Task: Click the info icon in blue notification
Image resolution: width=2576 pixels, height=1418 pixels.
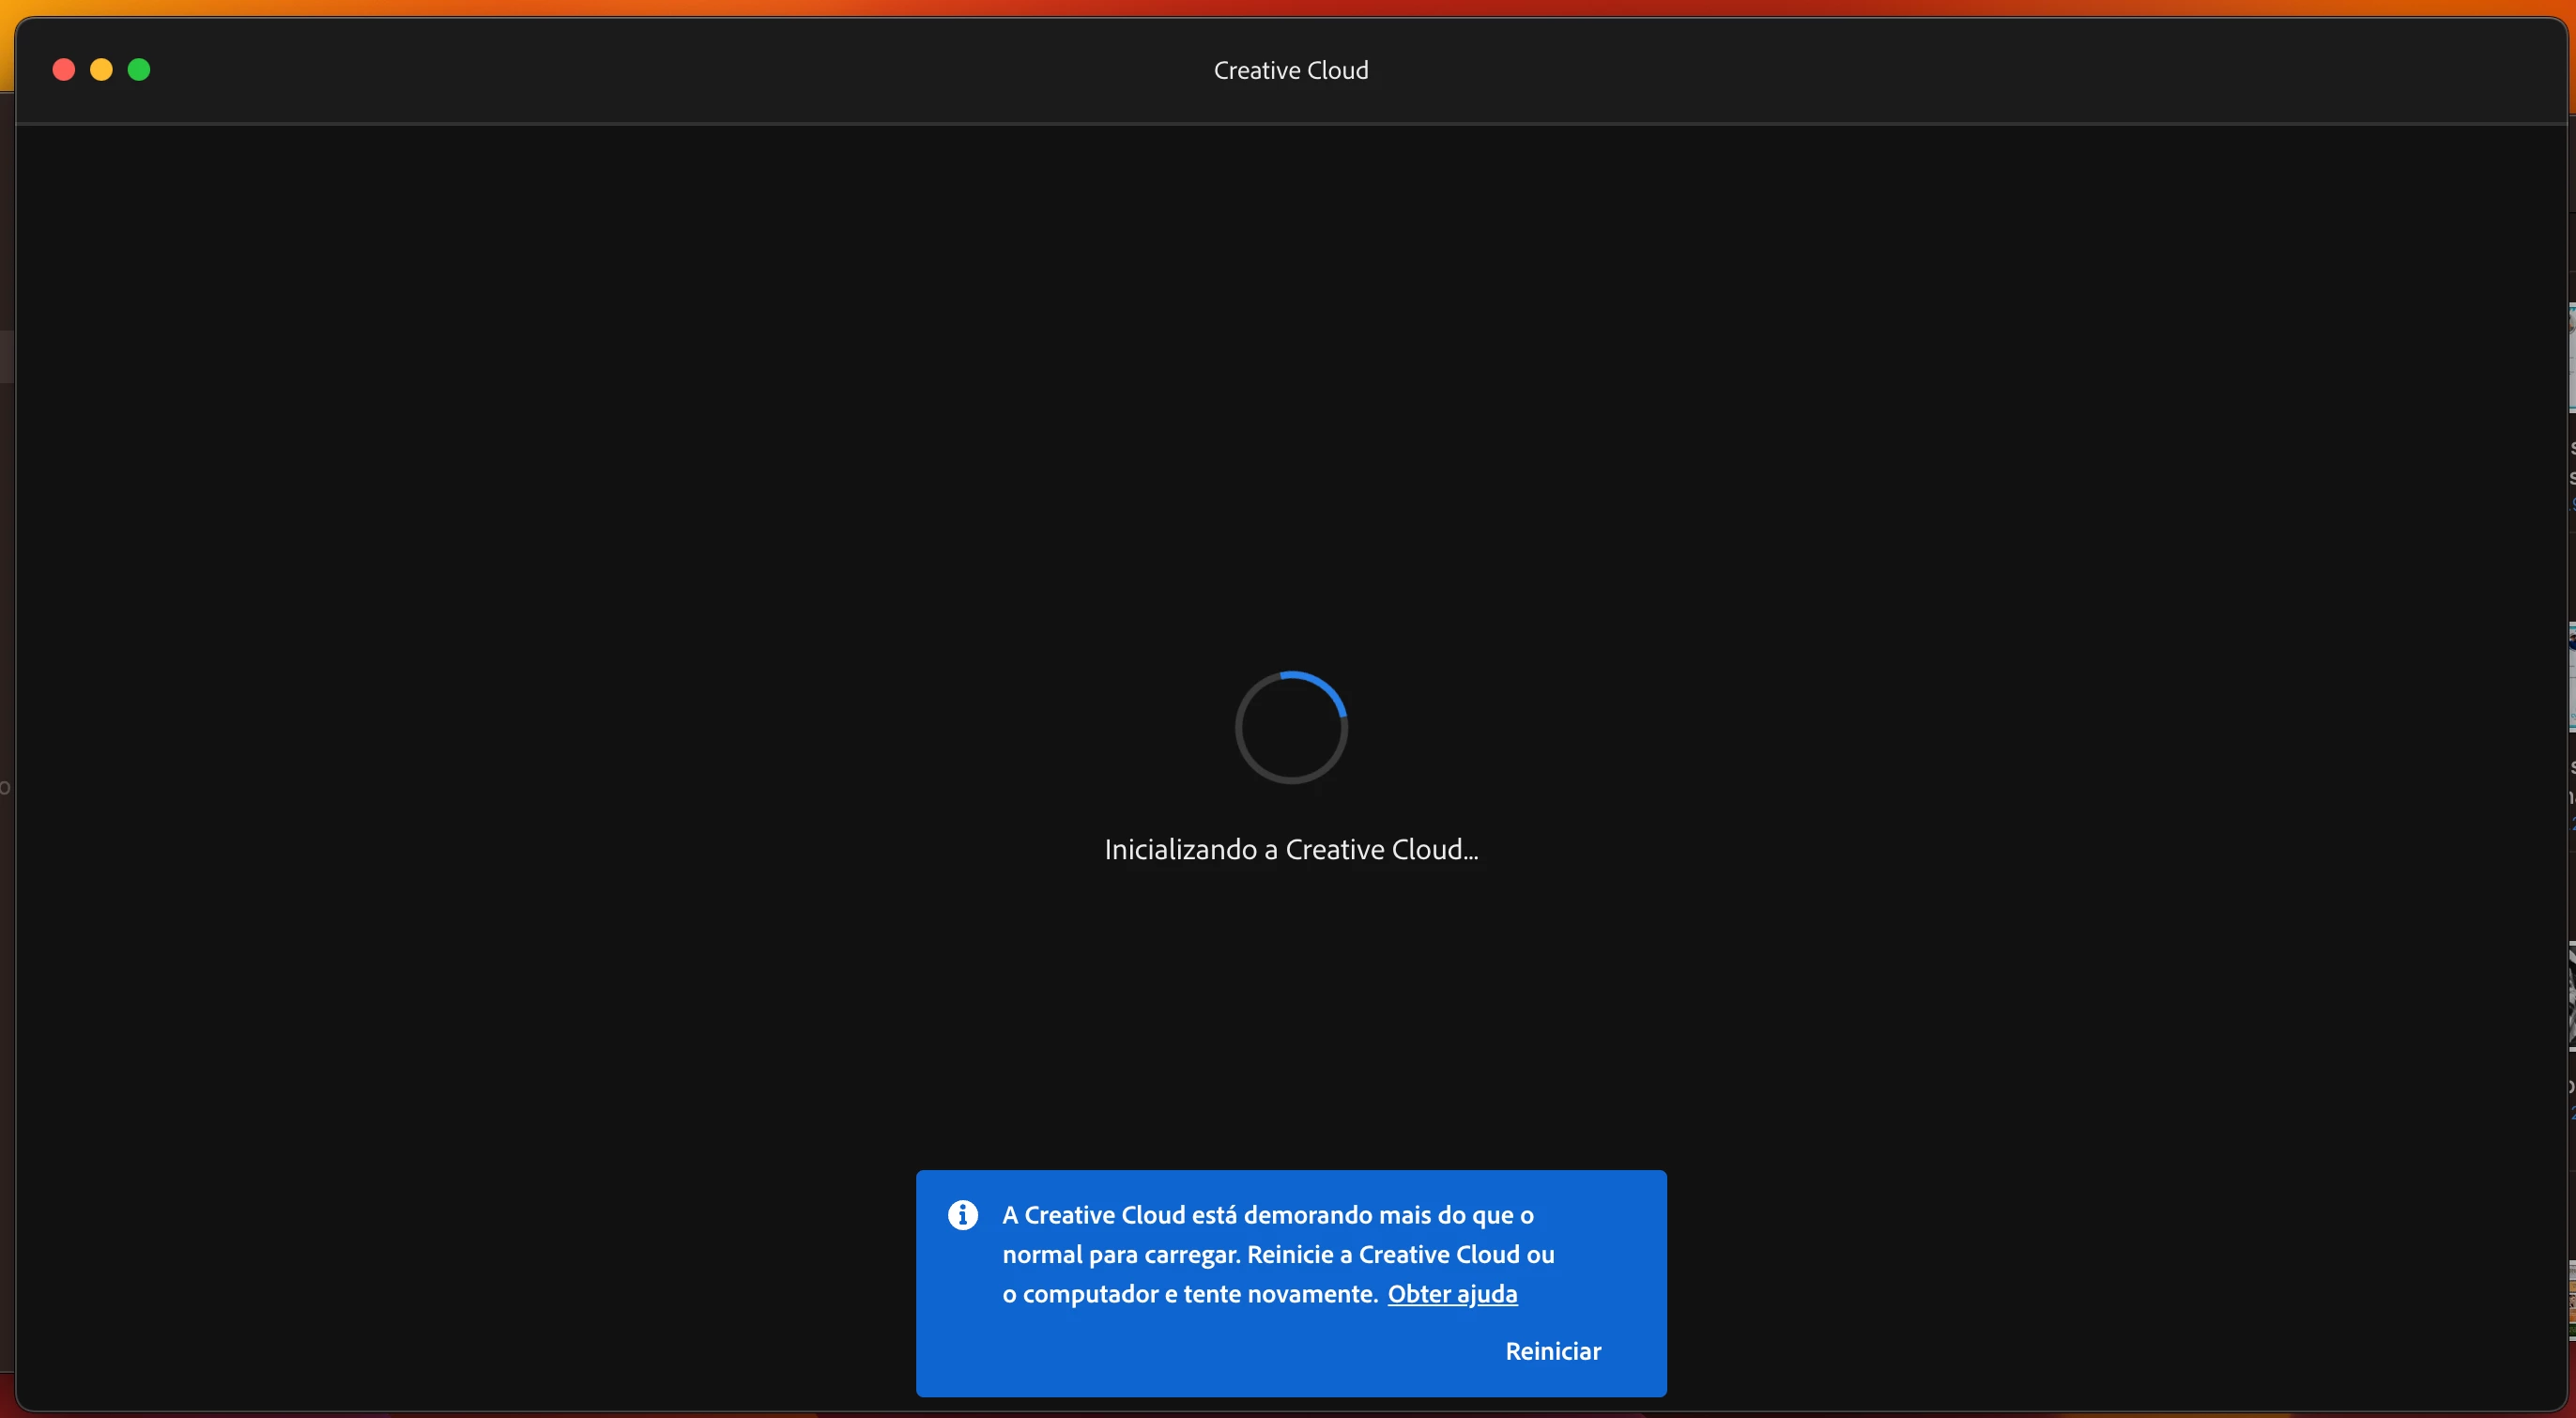Action: 962,1215
